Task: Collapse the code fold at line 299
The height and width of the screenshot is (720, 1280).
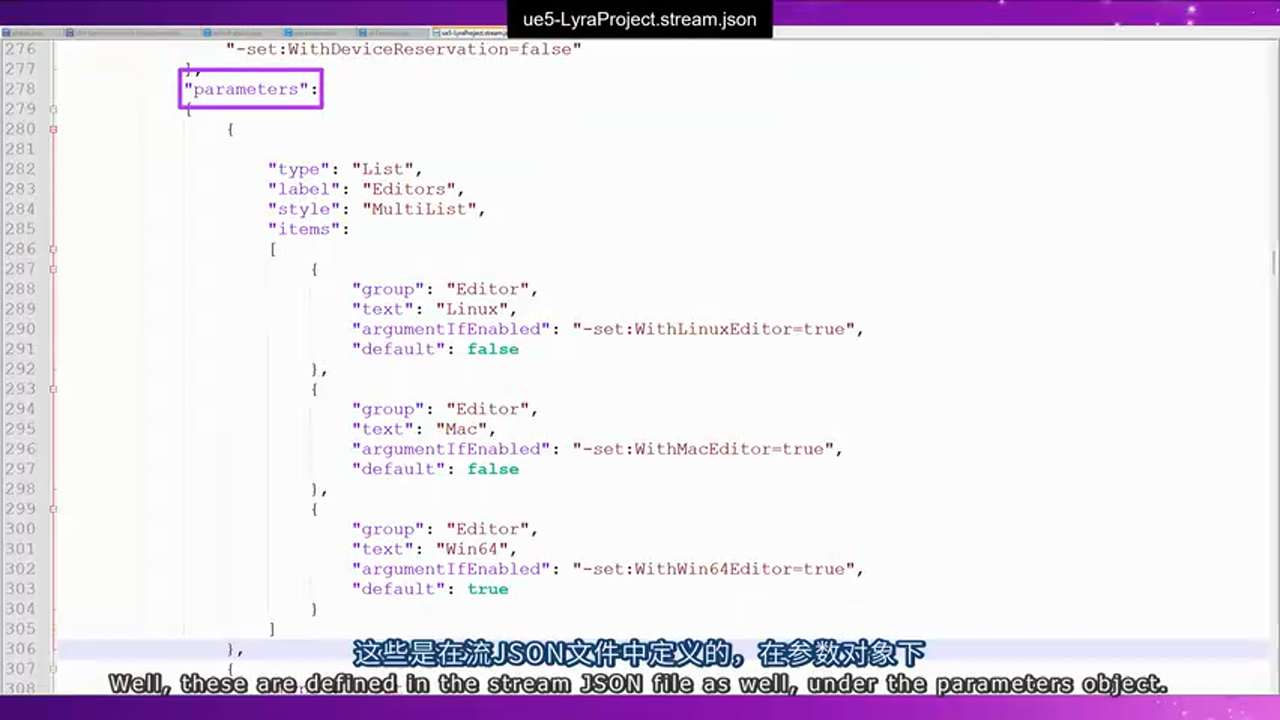Action: pyautogui.click(x=52, y=508)
